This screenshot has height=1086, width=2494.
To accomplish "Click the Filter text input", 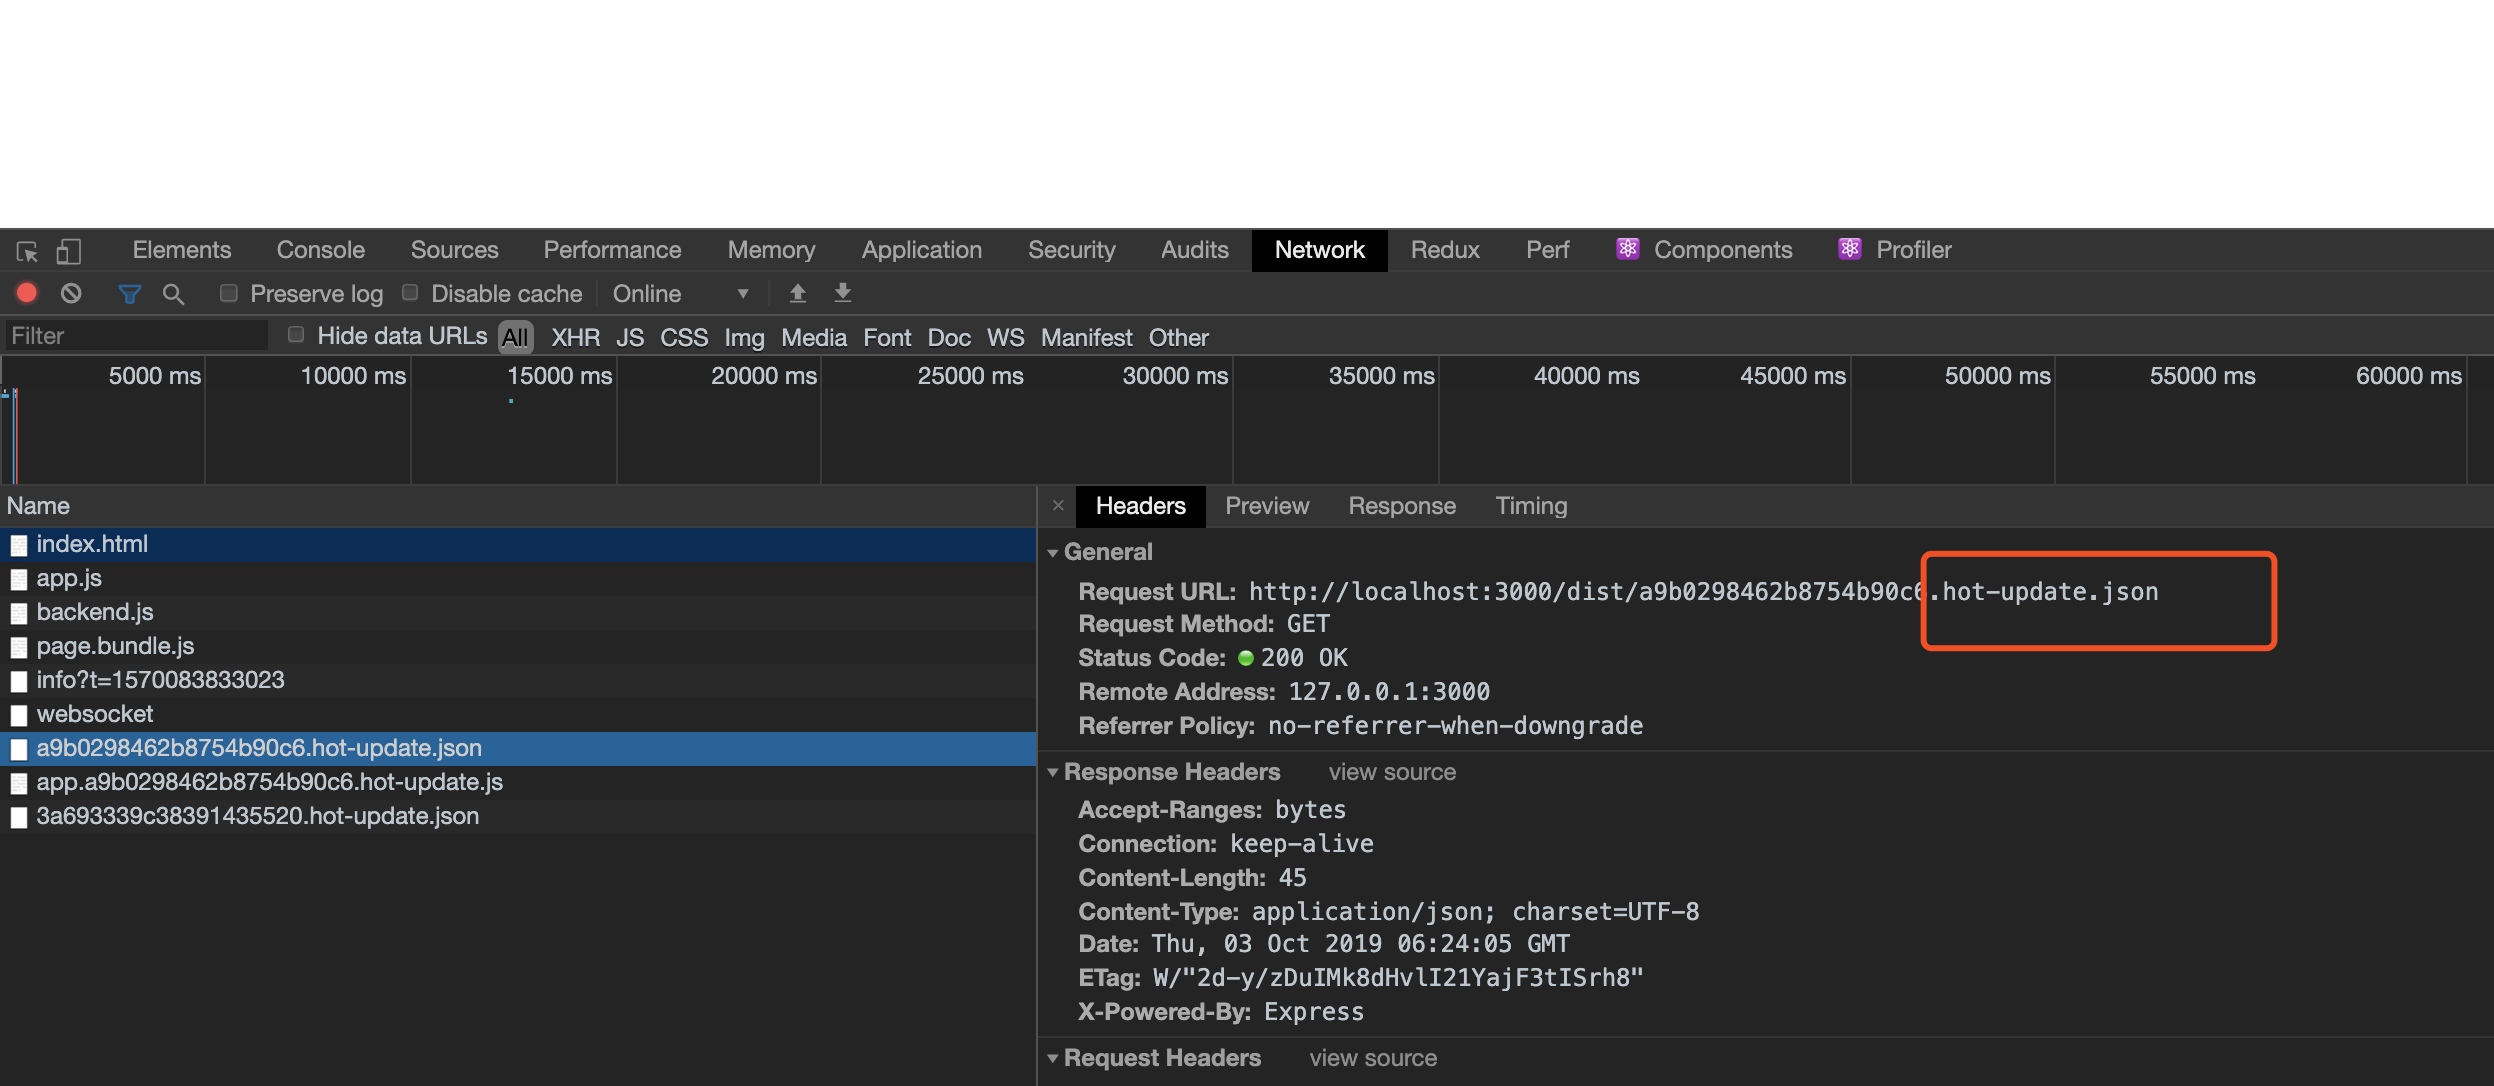I will (135, 336).
